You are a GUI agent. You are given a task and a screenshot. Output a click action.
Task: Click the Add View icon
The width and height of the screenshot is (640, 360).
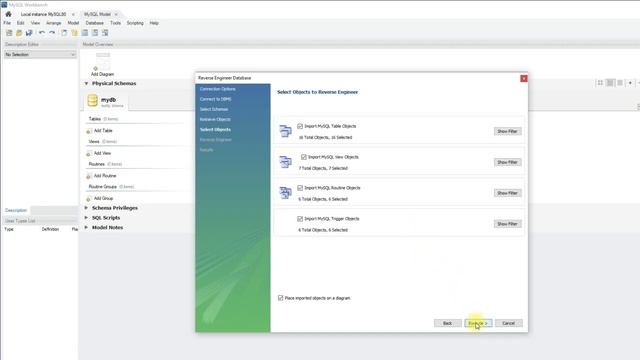[x=89, y=153]
